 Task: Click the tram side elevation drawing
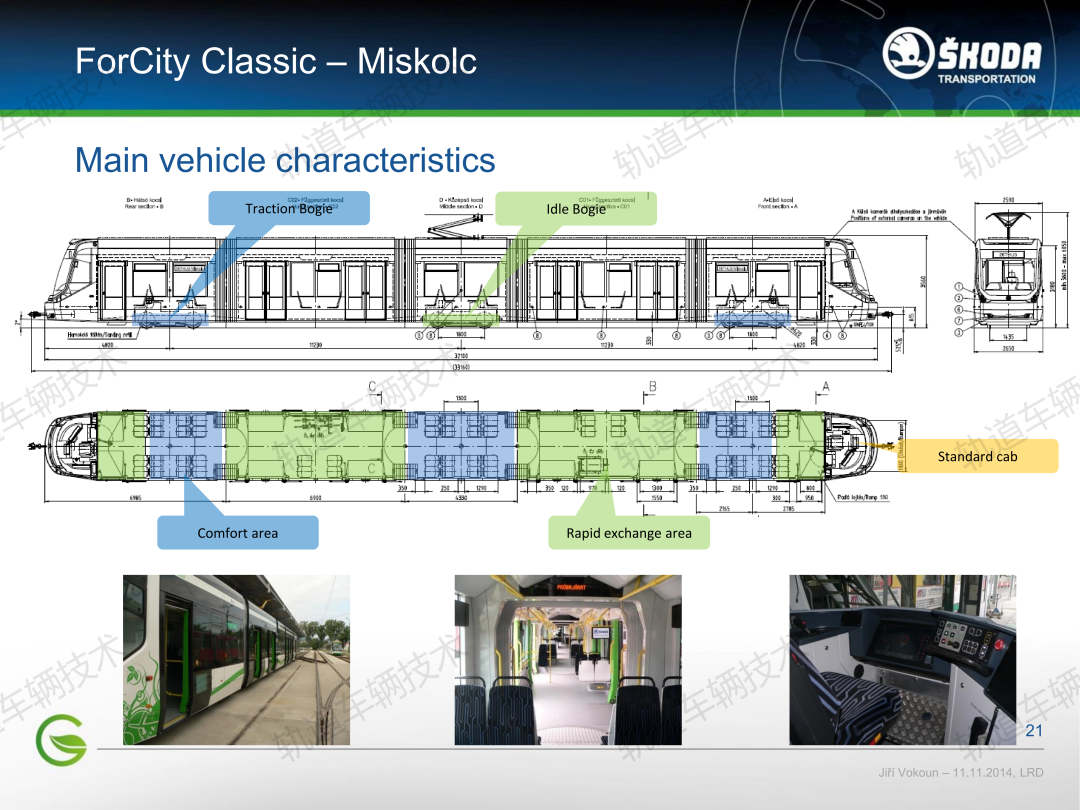461,282
